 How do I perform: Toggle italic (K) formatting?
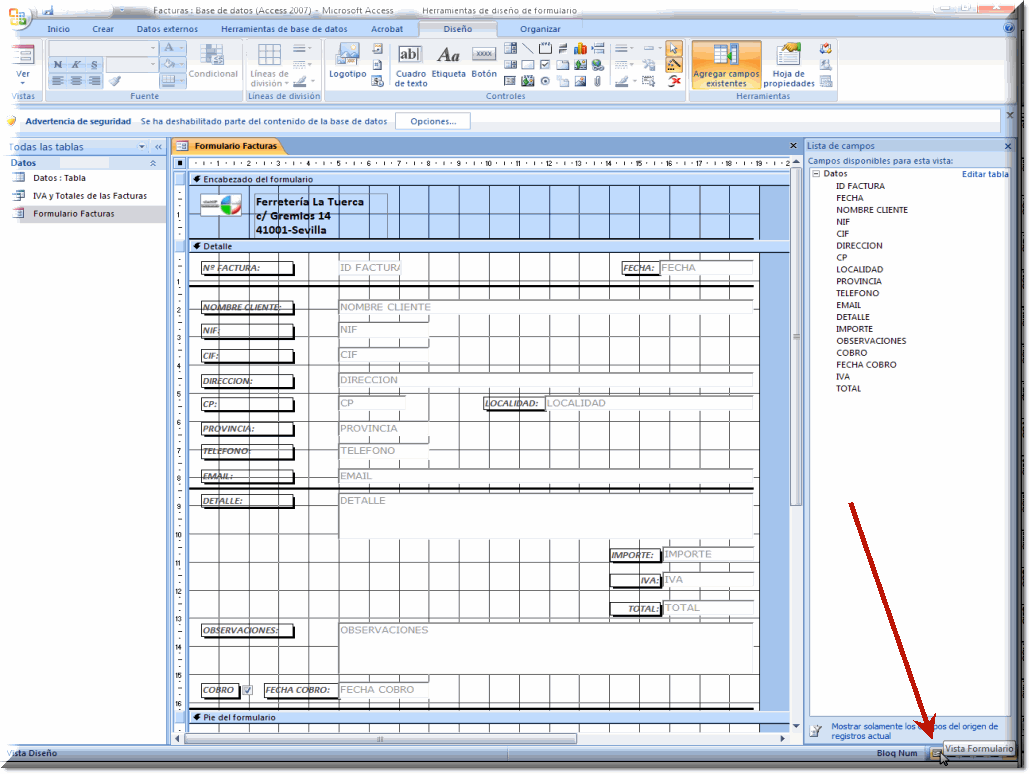point(76,65)
